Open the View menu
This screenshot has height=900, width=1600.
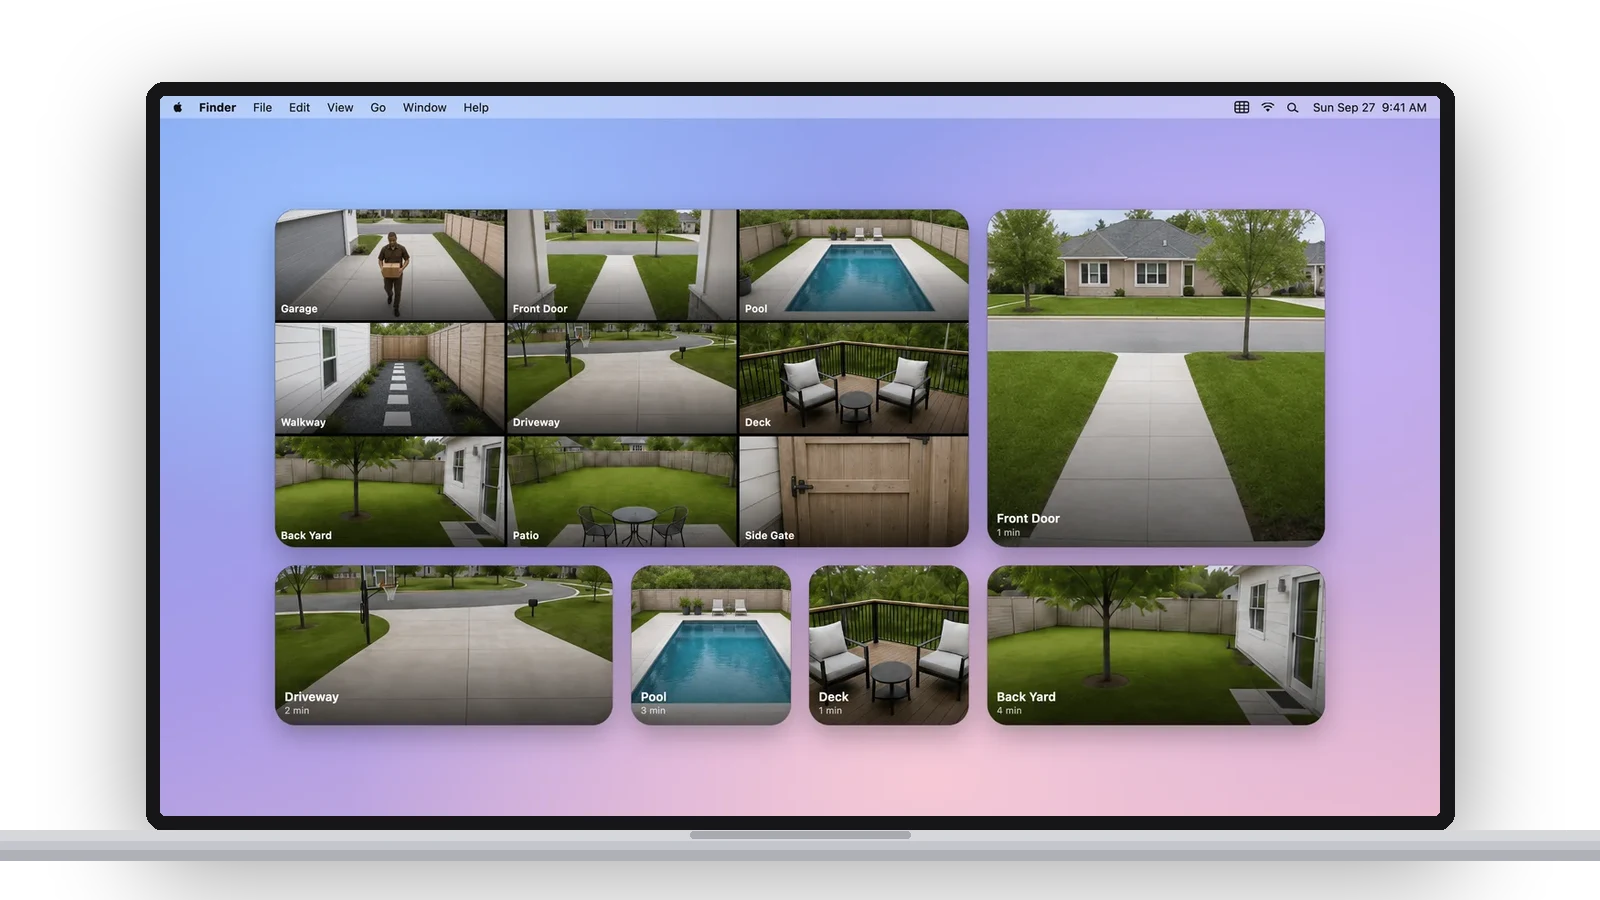coord(340,108)
